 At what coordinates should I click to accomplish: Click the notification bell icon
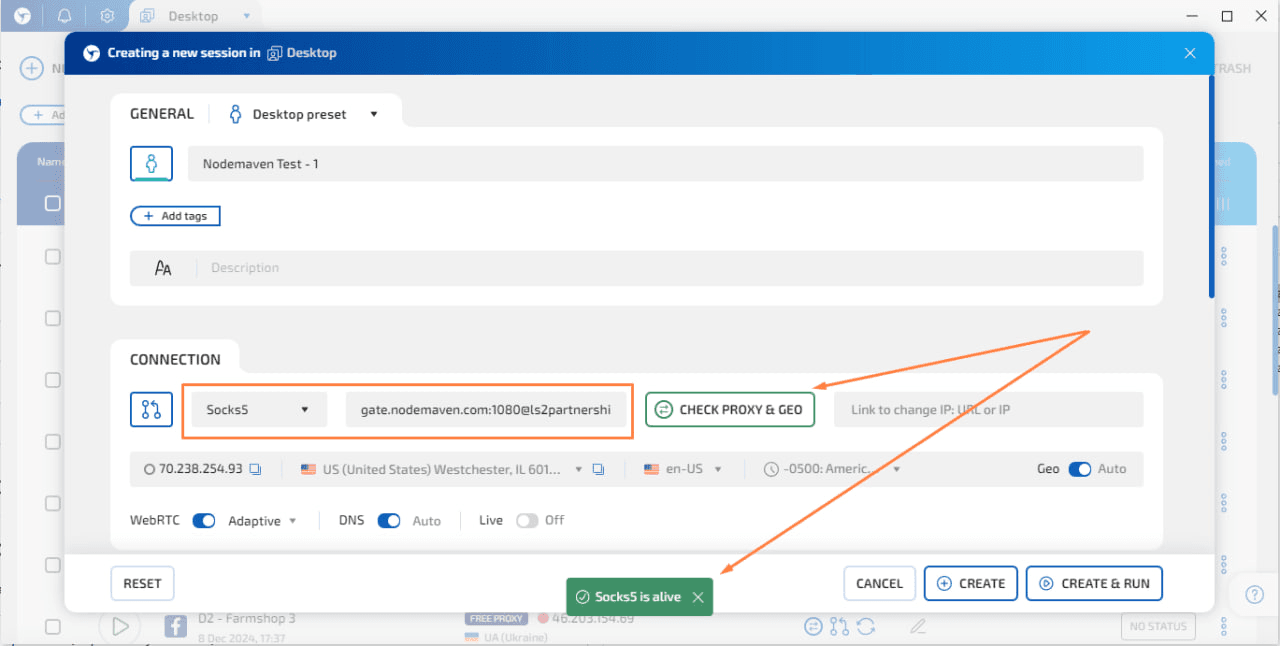tap(65, 16)
